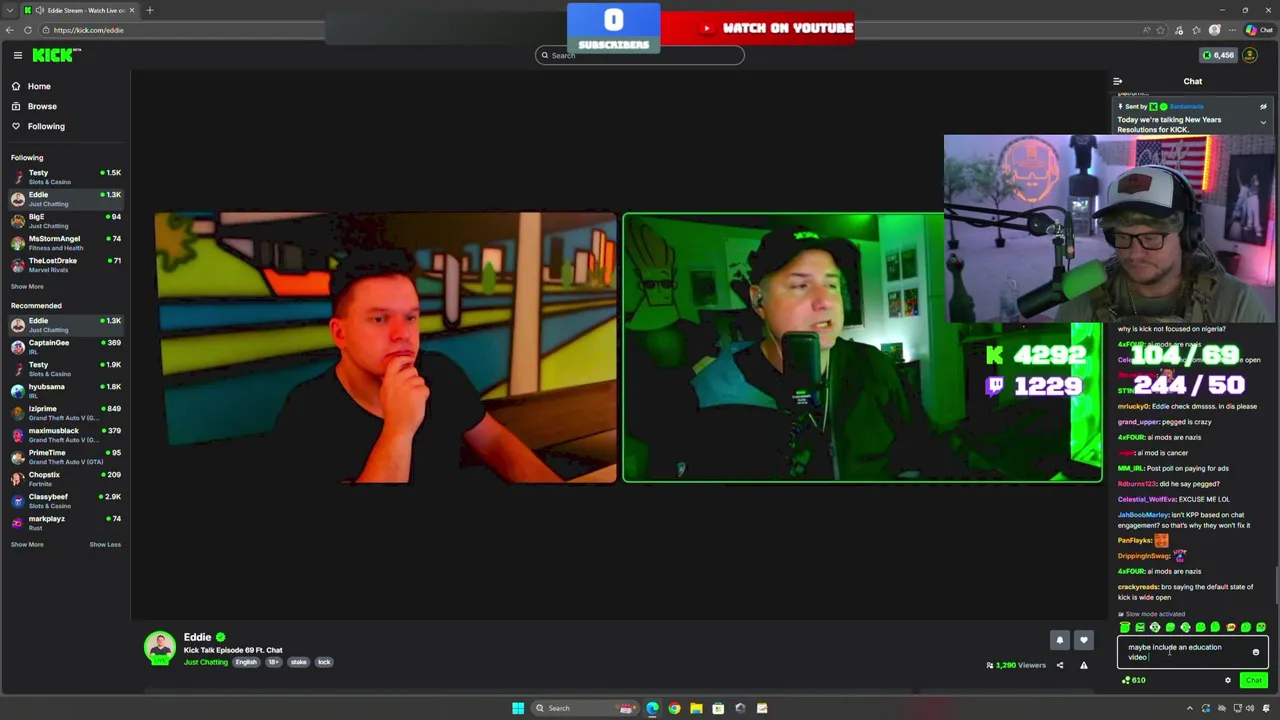Open browser profile avatar
The height and width of the screenshot is (720, 1280).
click(1215, 30)
